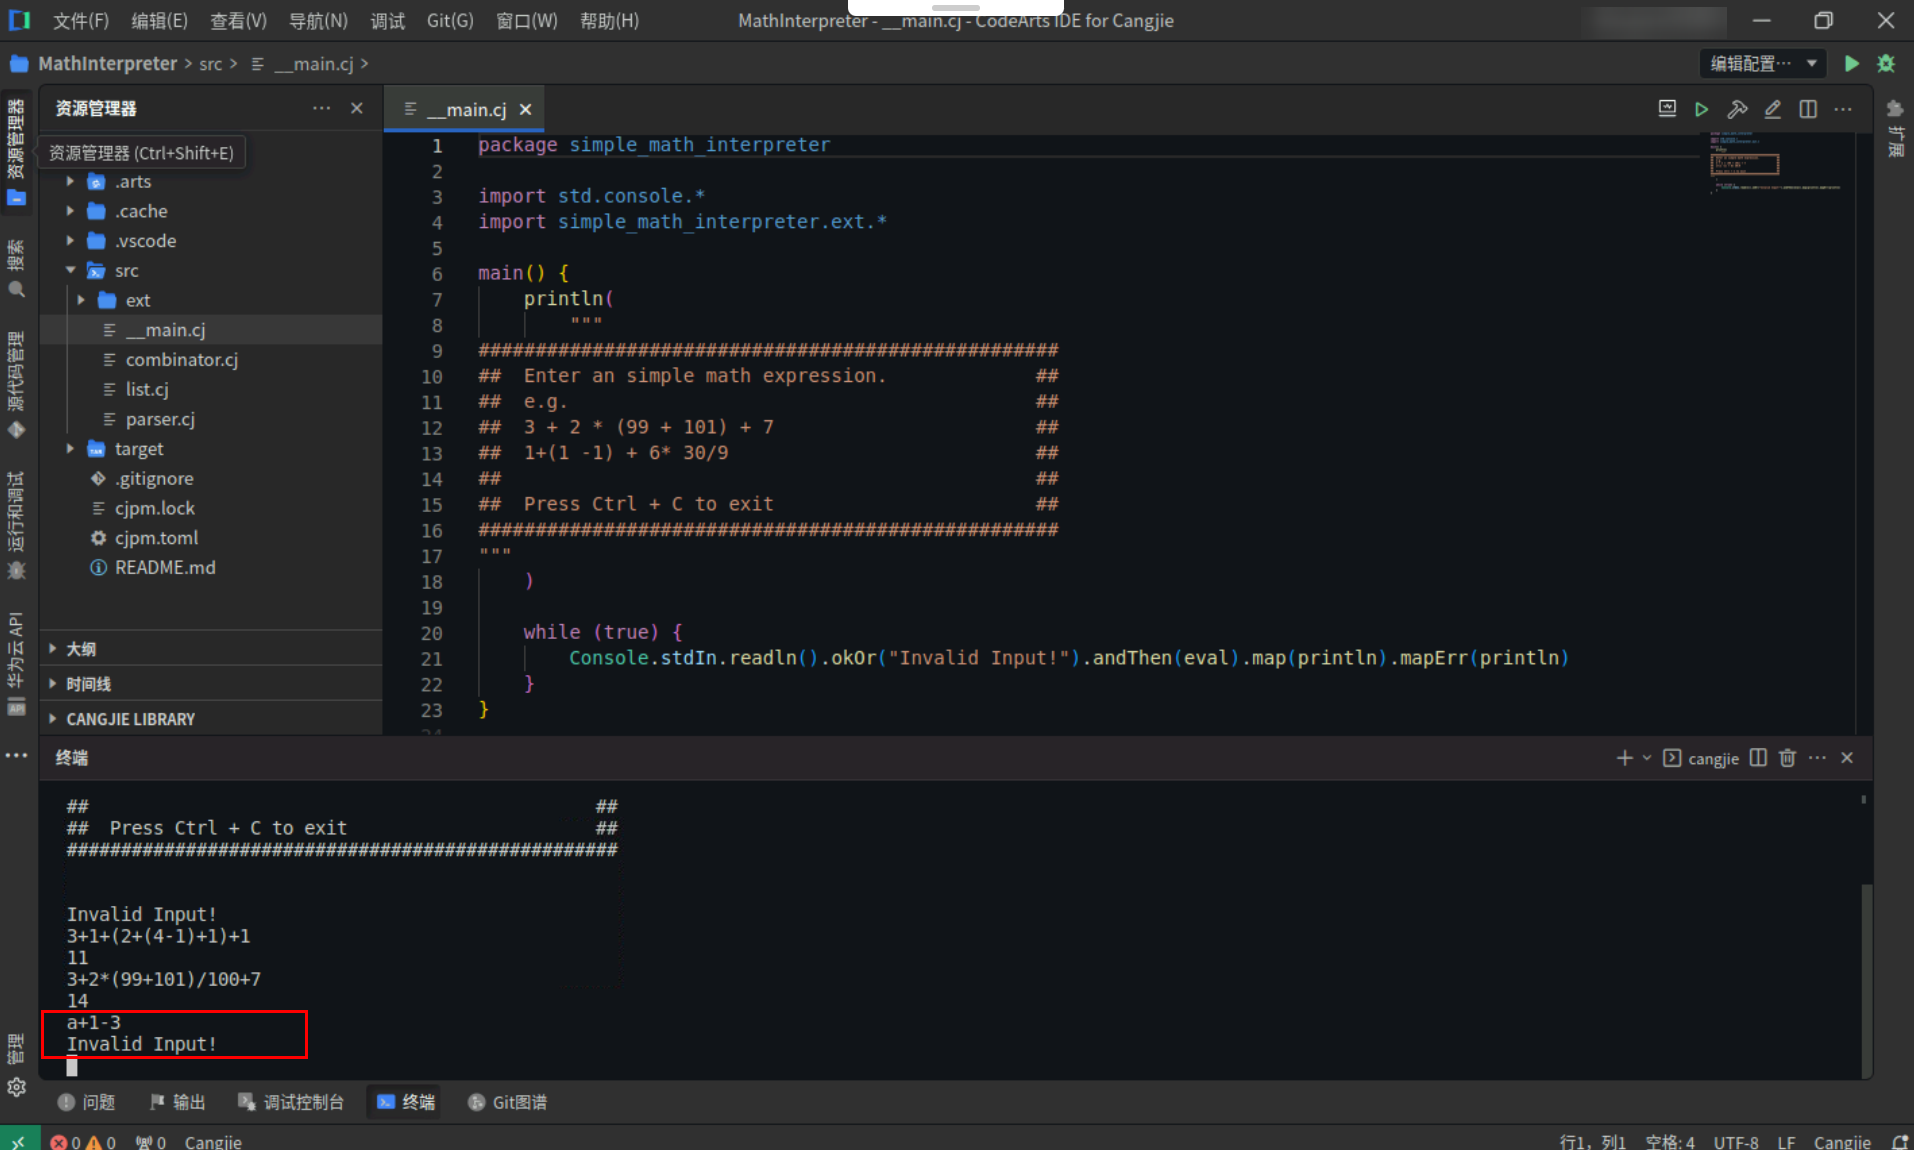
Task: Run current file with outlined play icon
Action: (x=1702, y=109)
